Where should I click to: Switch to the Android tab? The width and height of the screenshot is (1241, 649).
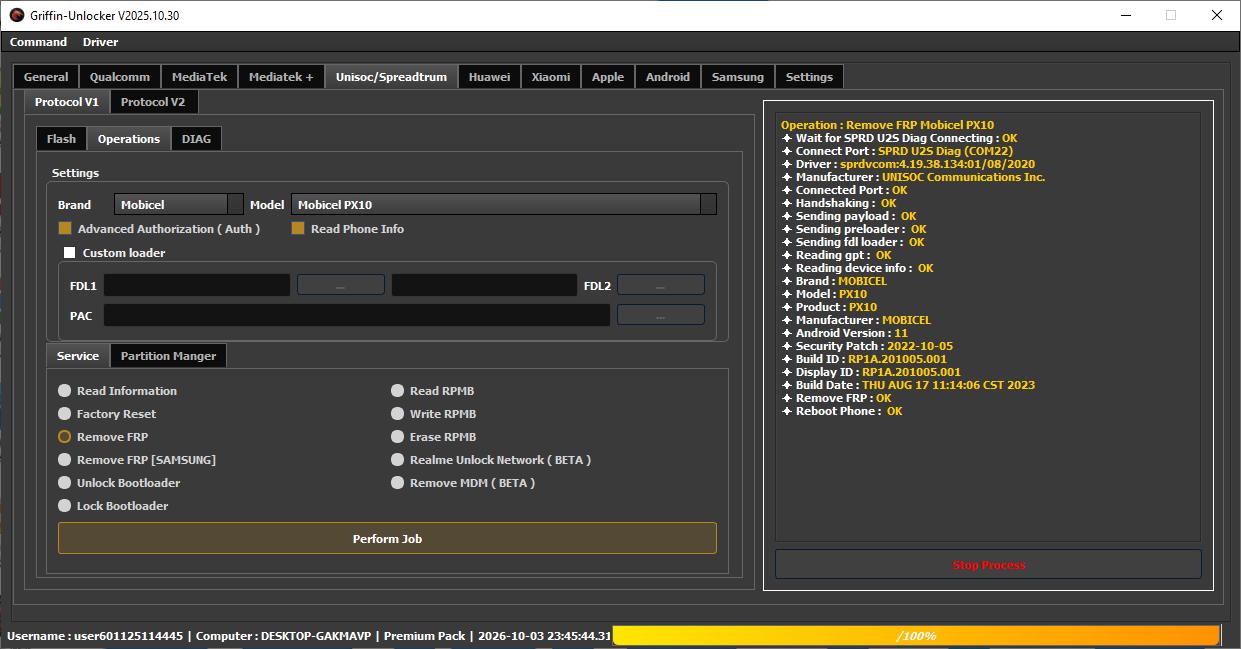pyautogui.click(x=667, y=77)
